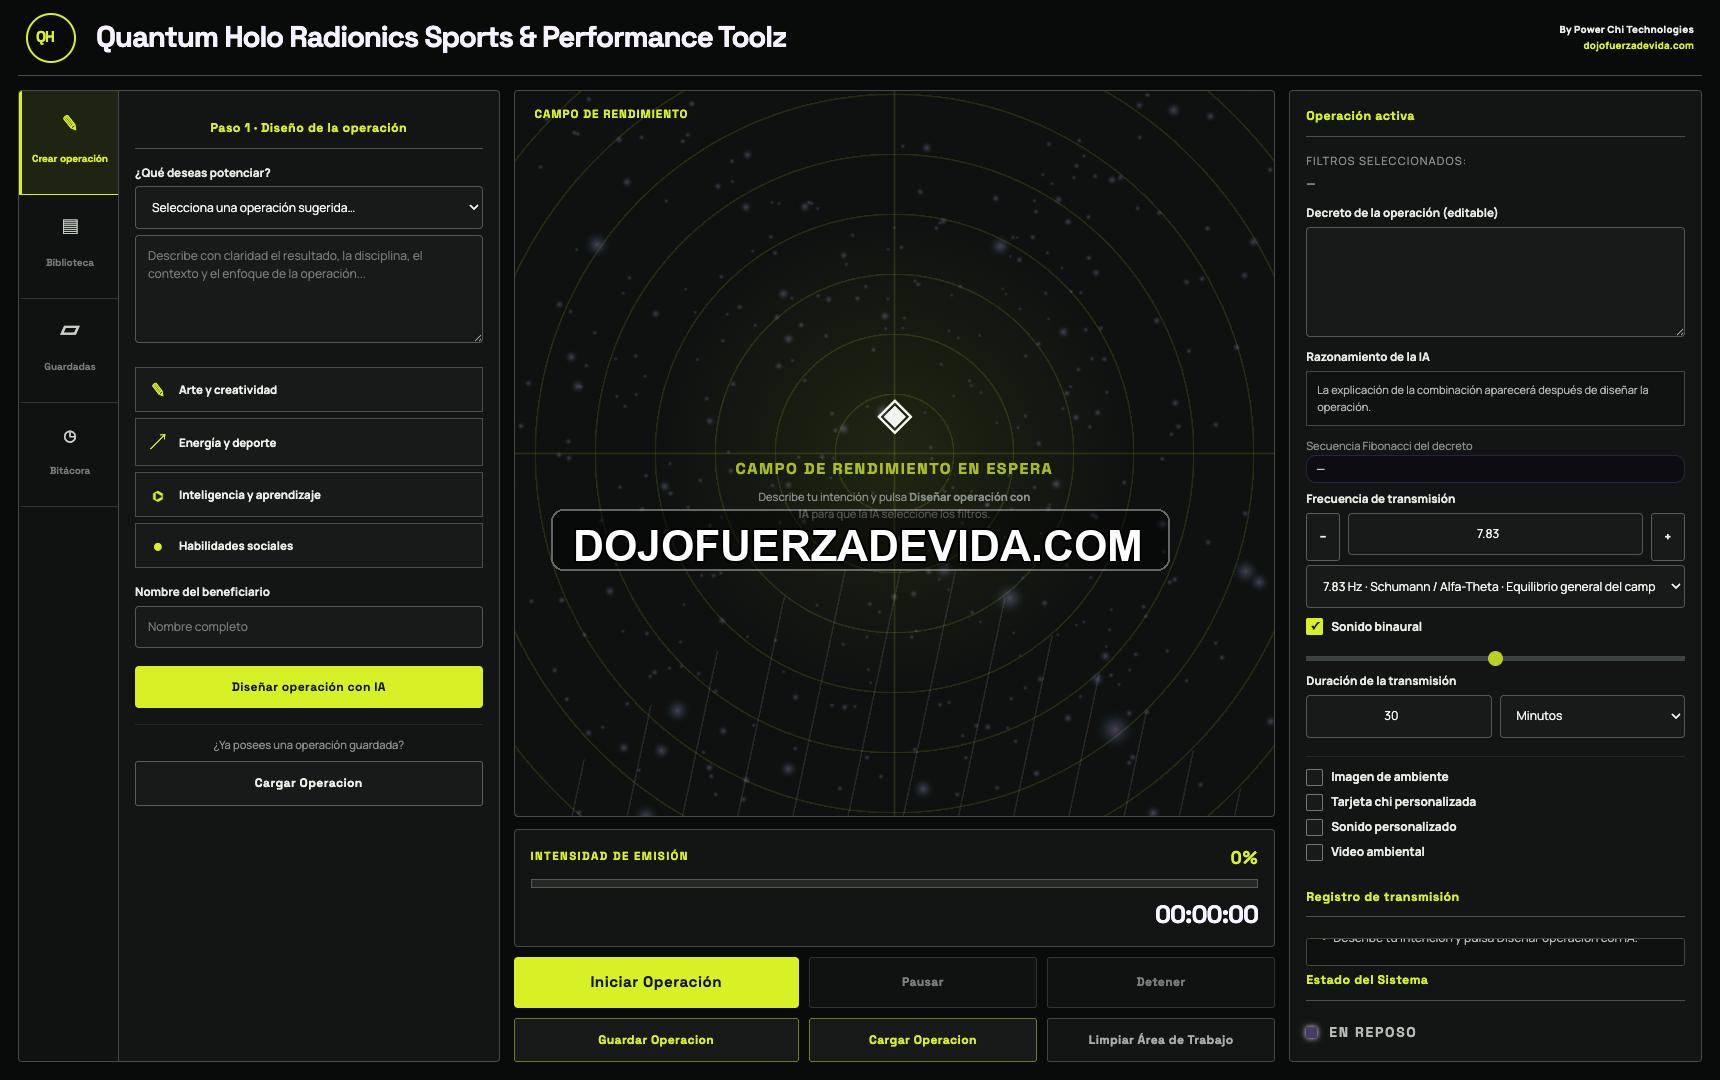Click the 'By Power Chi Technologies' text

[1626, 30]
